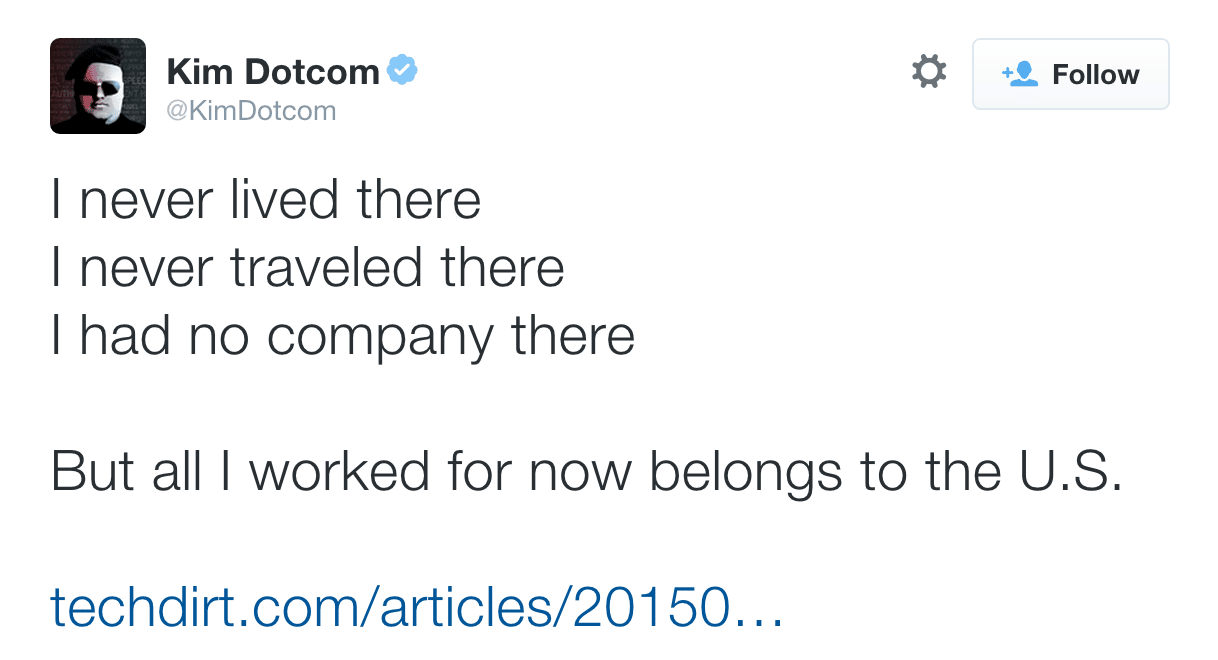Click the ellipsis ending the techdirt link
1218x660 pixels.
click(758, 608)
